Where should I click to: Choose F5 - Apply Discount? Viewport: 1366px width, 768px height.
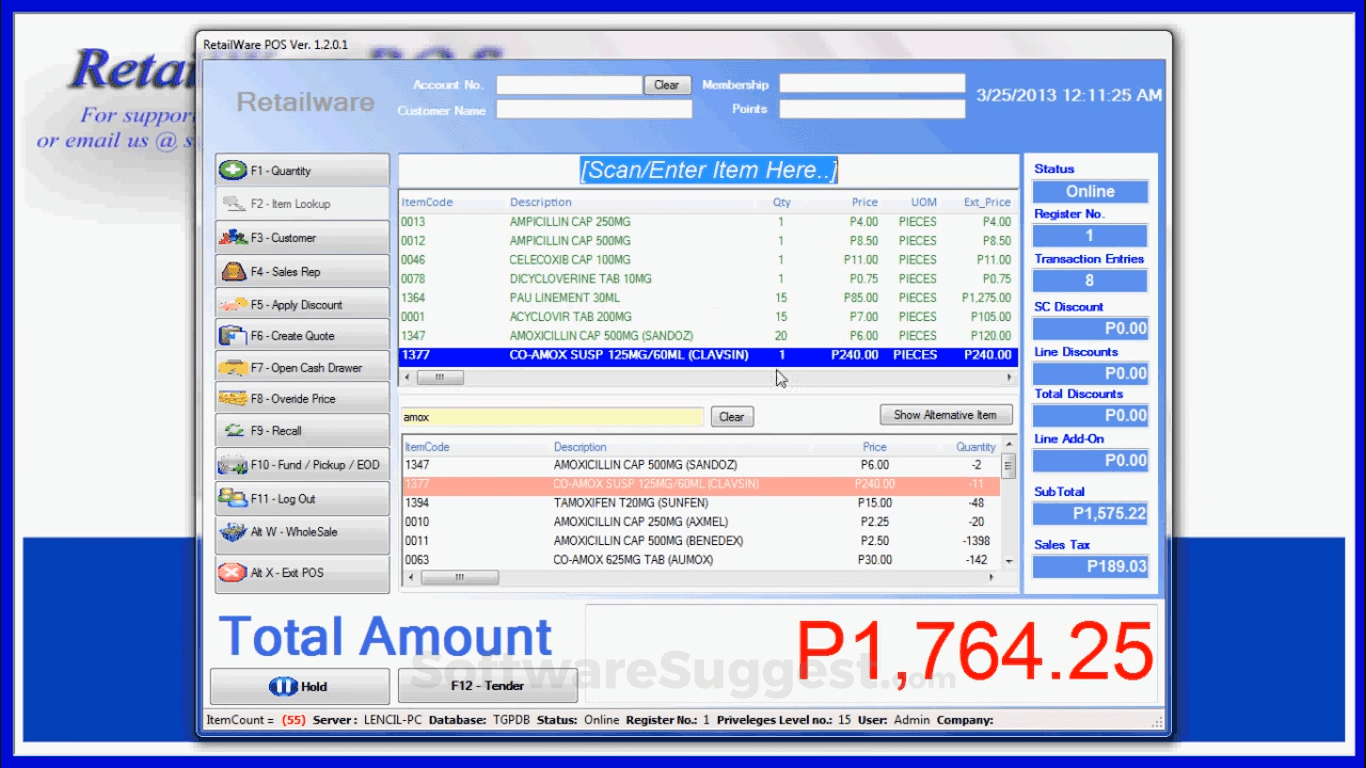point(302,304)
